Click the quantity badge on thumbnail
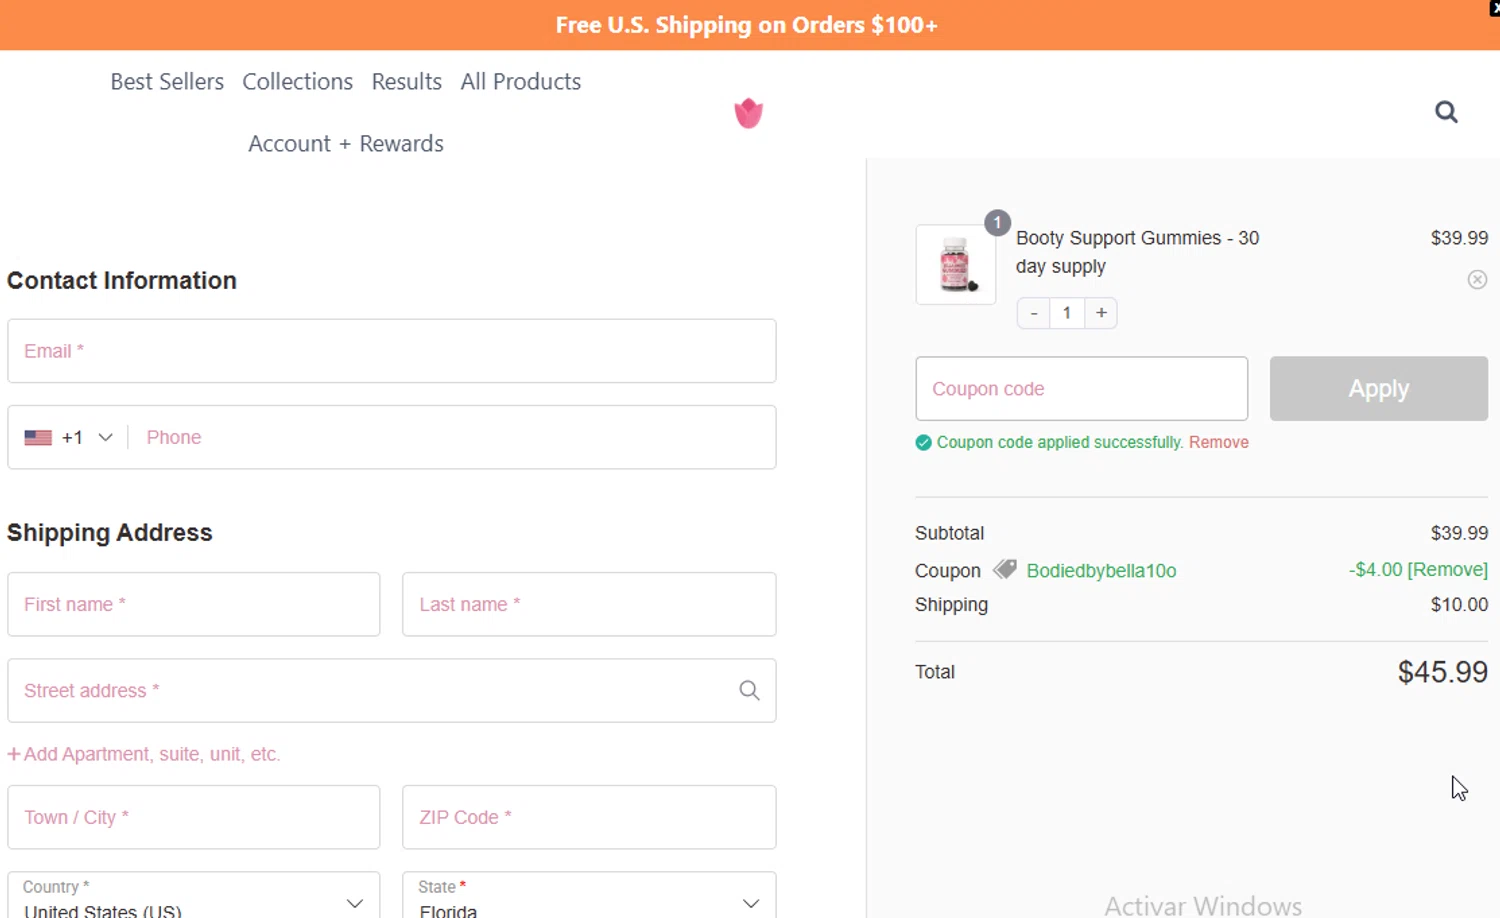This screenshot has width=1500, height=918. [997, 223]
